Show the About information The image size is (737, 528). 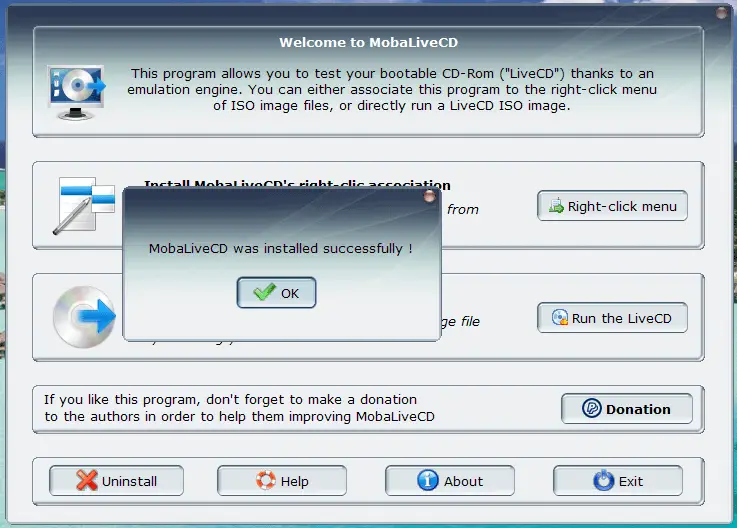coord(450,481)
